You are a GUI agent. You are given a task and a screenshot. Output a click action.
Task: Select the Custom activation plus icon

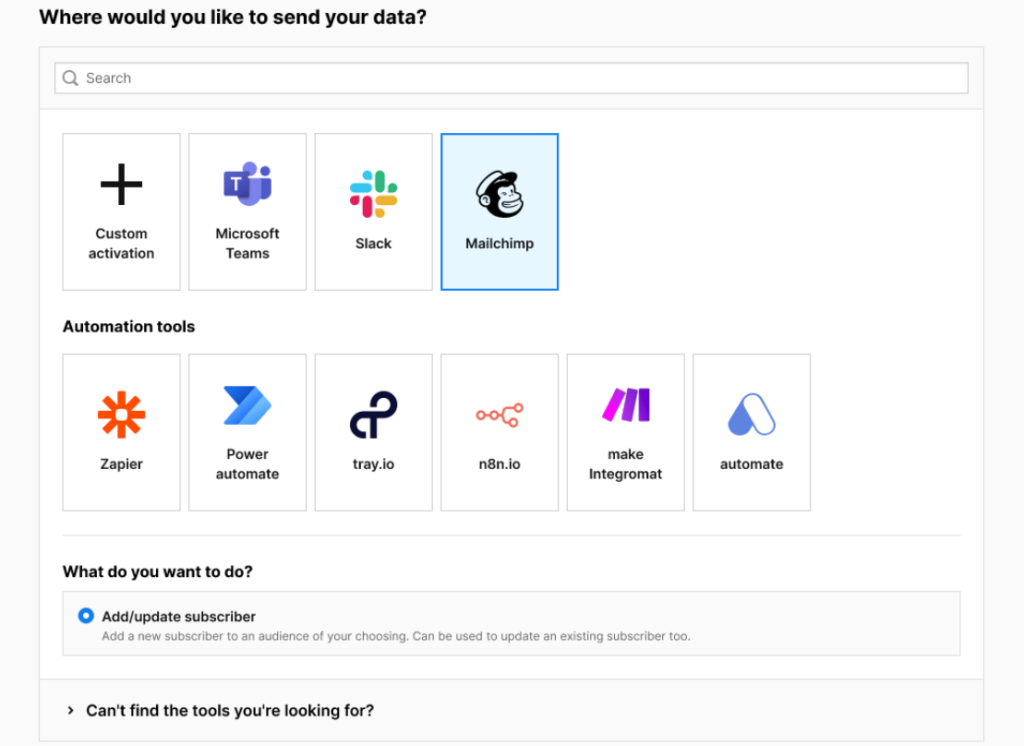pos(121,183)
